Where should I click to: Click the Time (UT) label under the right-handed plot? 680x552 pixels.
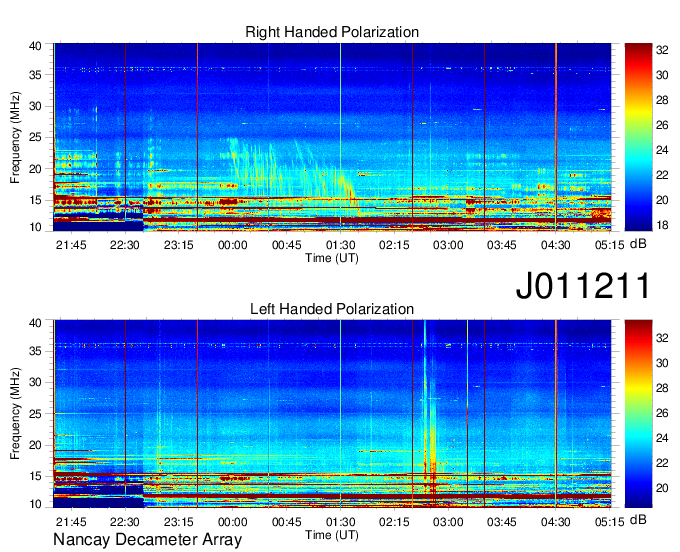(x=332, y=258)
